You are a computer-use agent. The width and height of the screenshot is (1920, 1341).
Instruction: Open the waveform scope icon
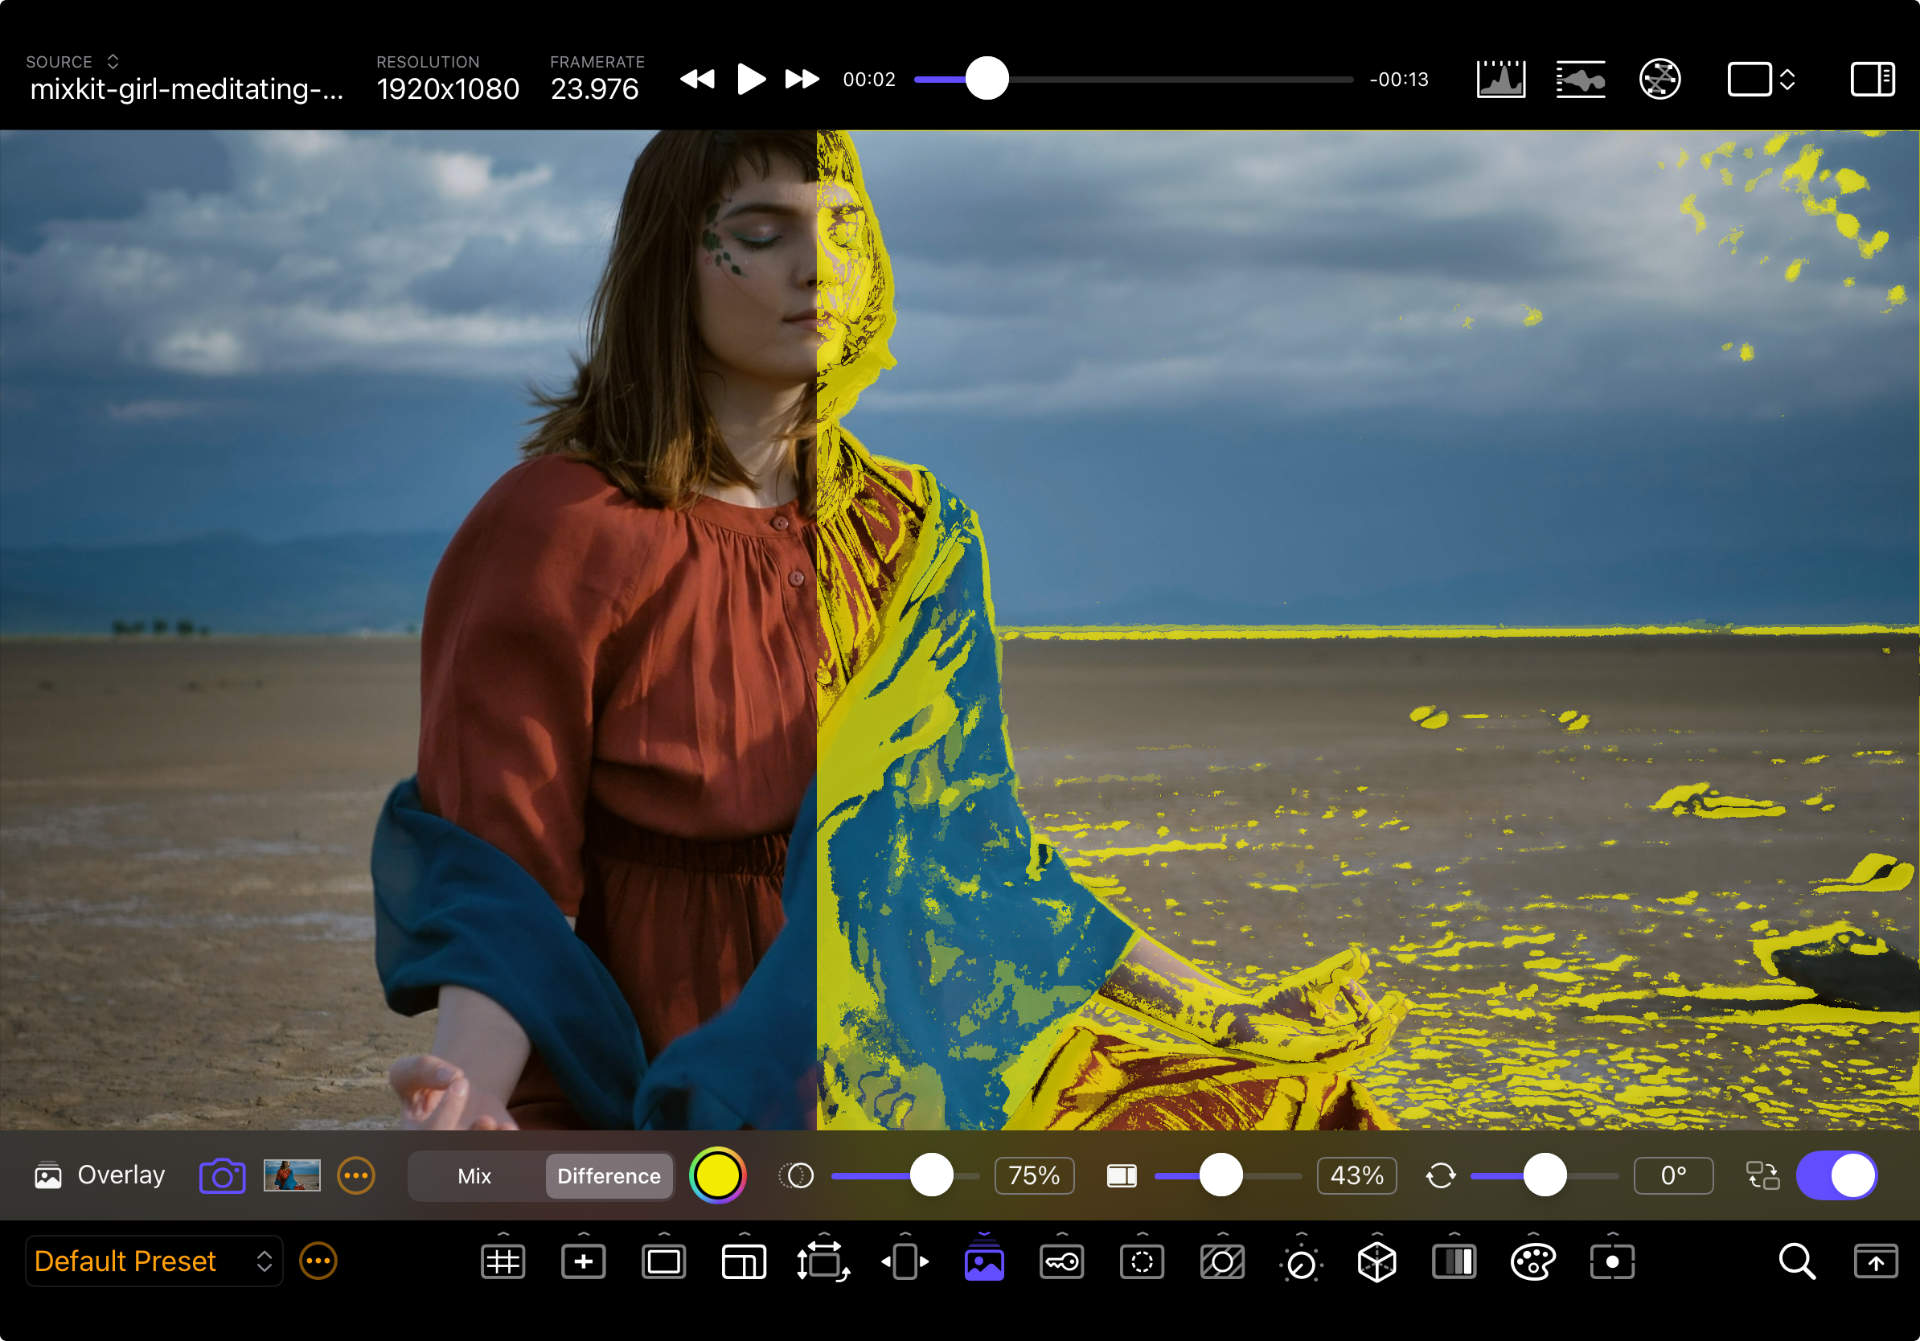[1580, 79]
